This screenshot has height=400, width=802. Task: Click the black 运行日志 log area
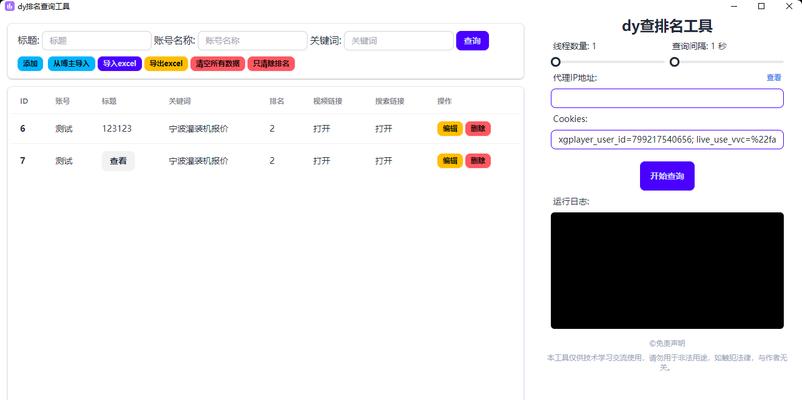click(x=667, y=271)
